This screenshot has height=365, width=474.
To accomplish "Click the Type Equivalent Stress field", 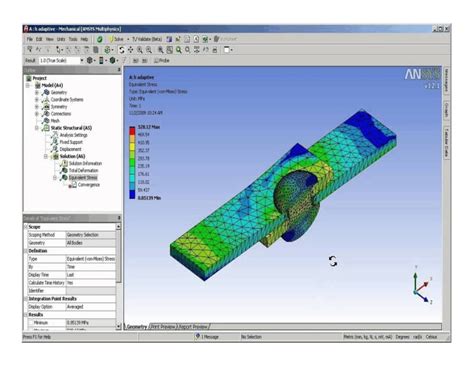I will click(x=91, y=259).
